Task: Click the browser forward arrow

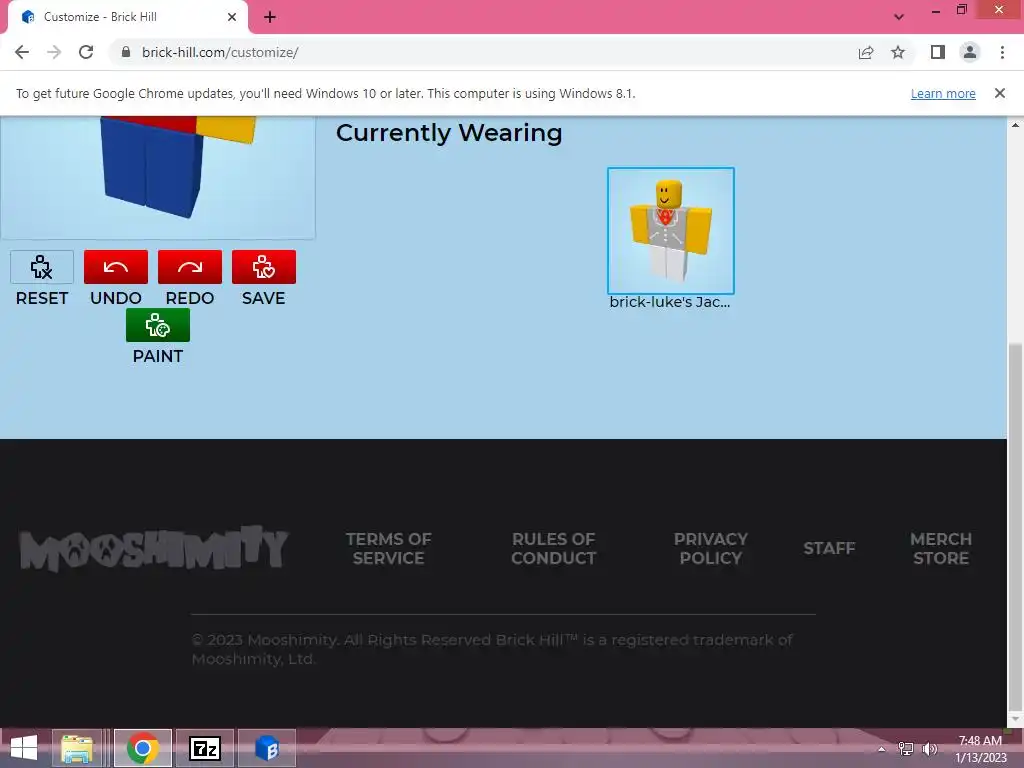Action: tap(54, 52)
